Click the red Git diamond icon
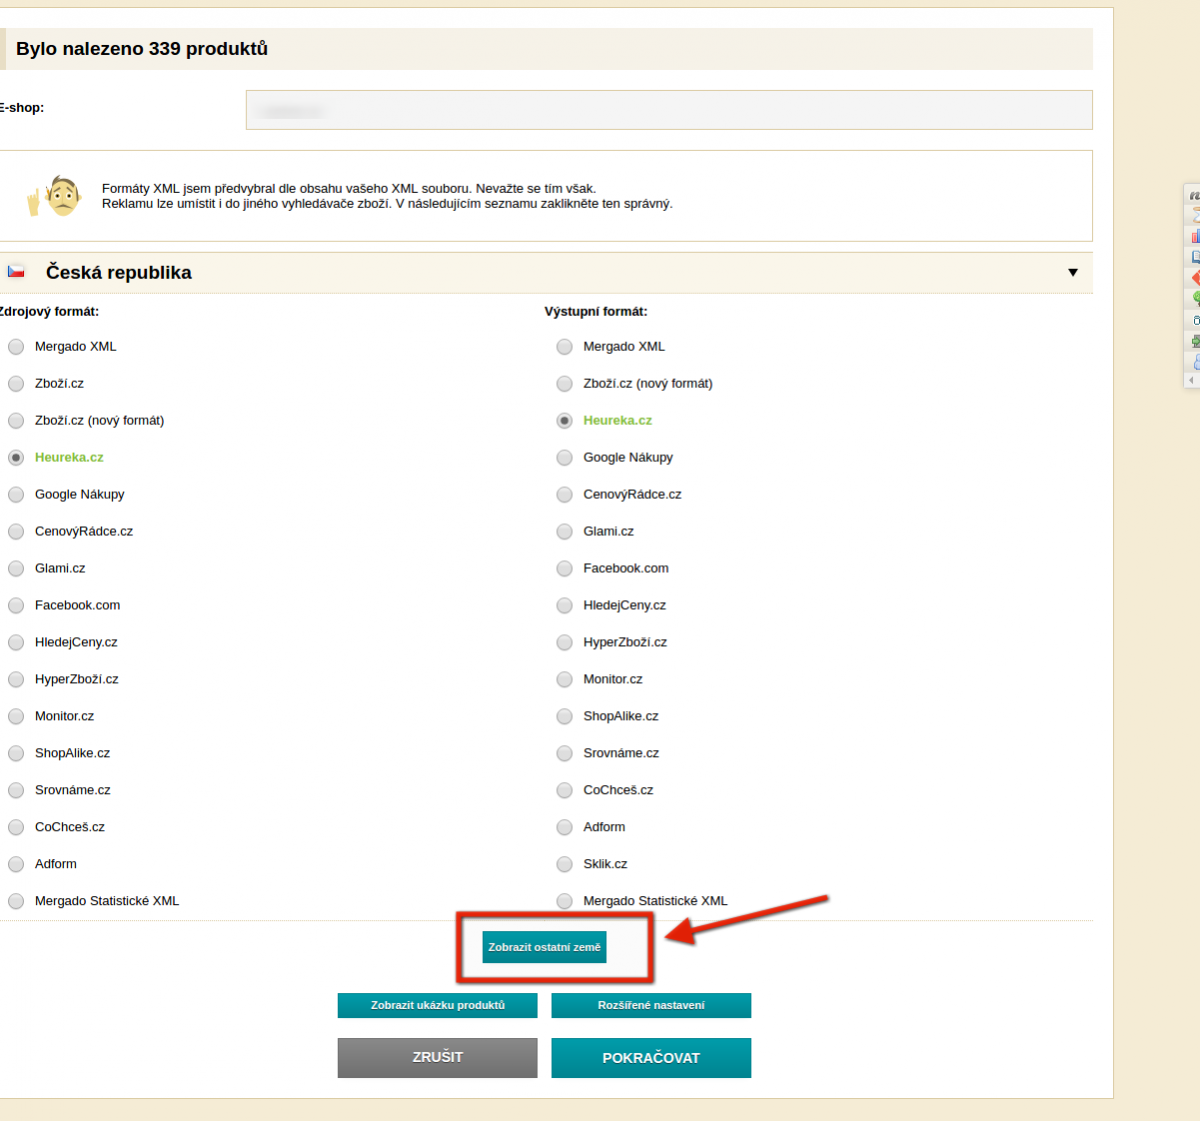The image size is (1200, 1121). click(1195, 278)
